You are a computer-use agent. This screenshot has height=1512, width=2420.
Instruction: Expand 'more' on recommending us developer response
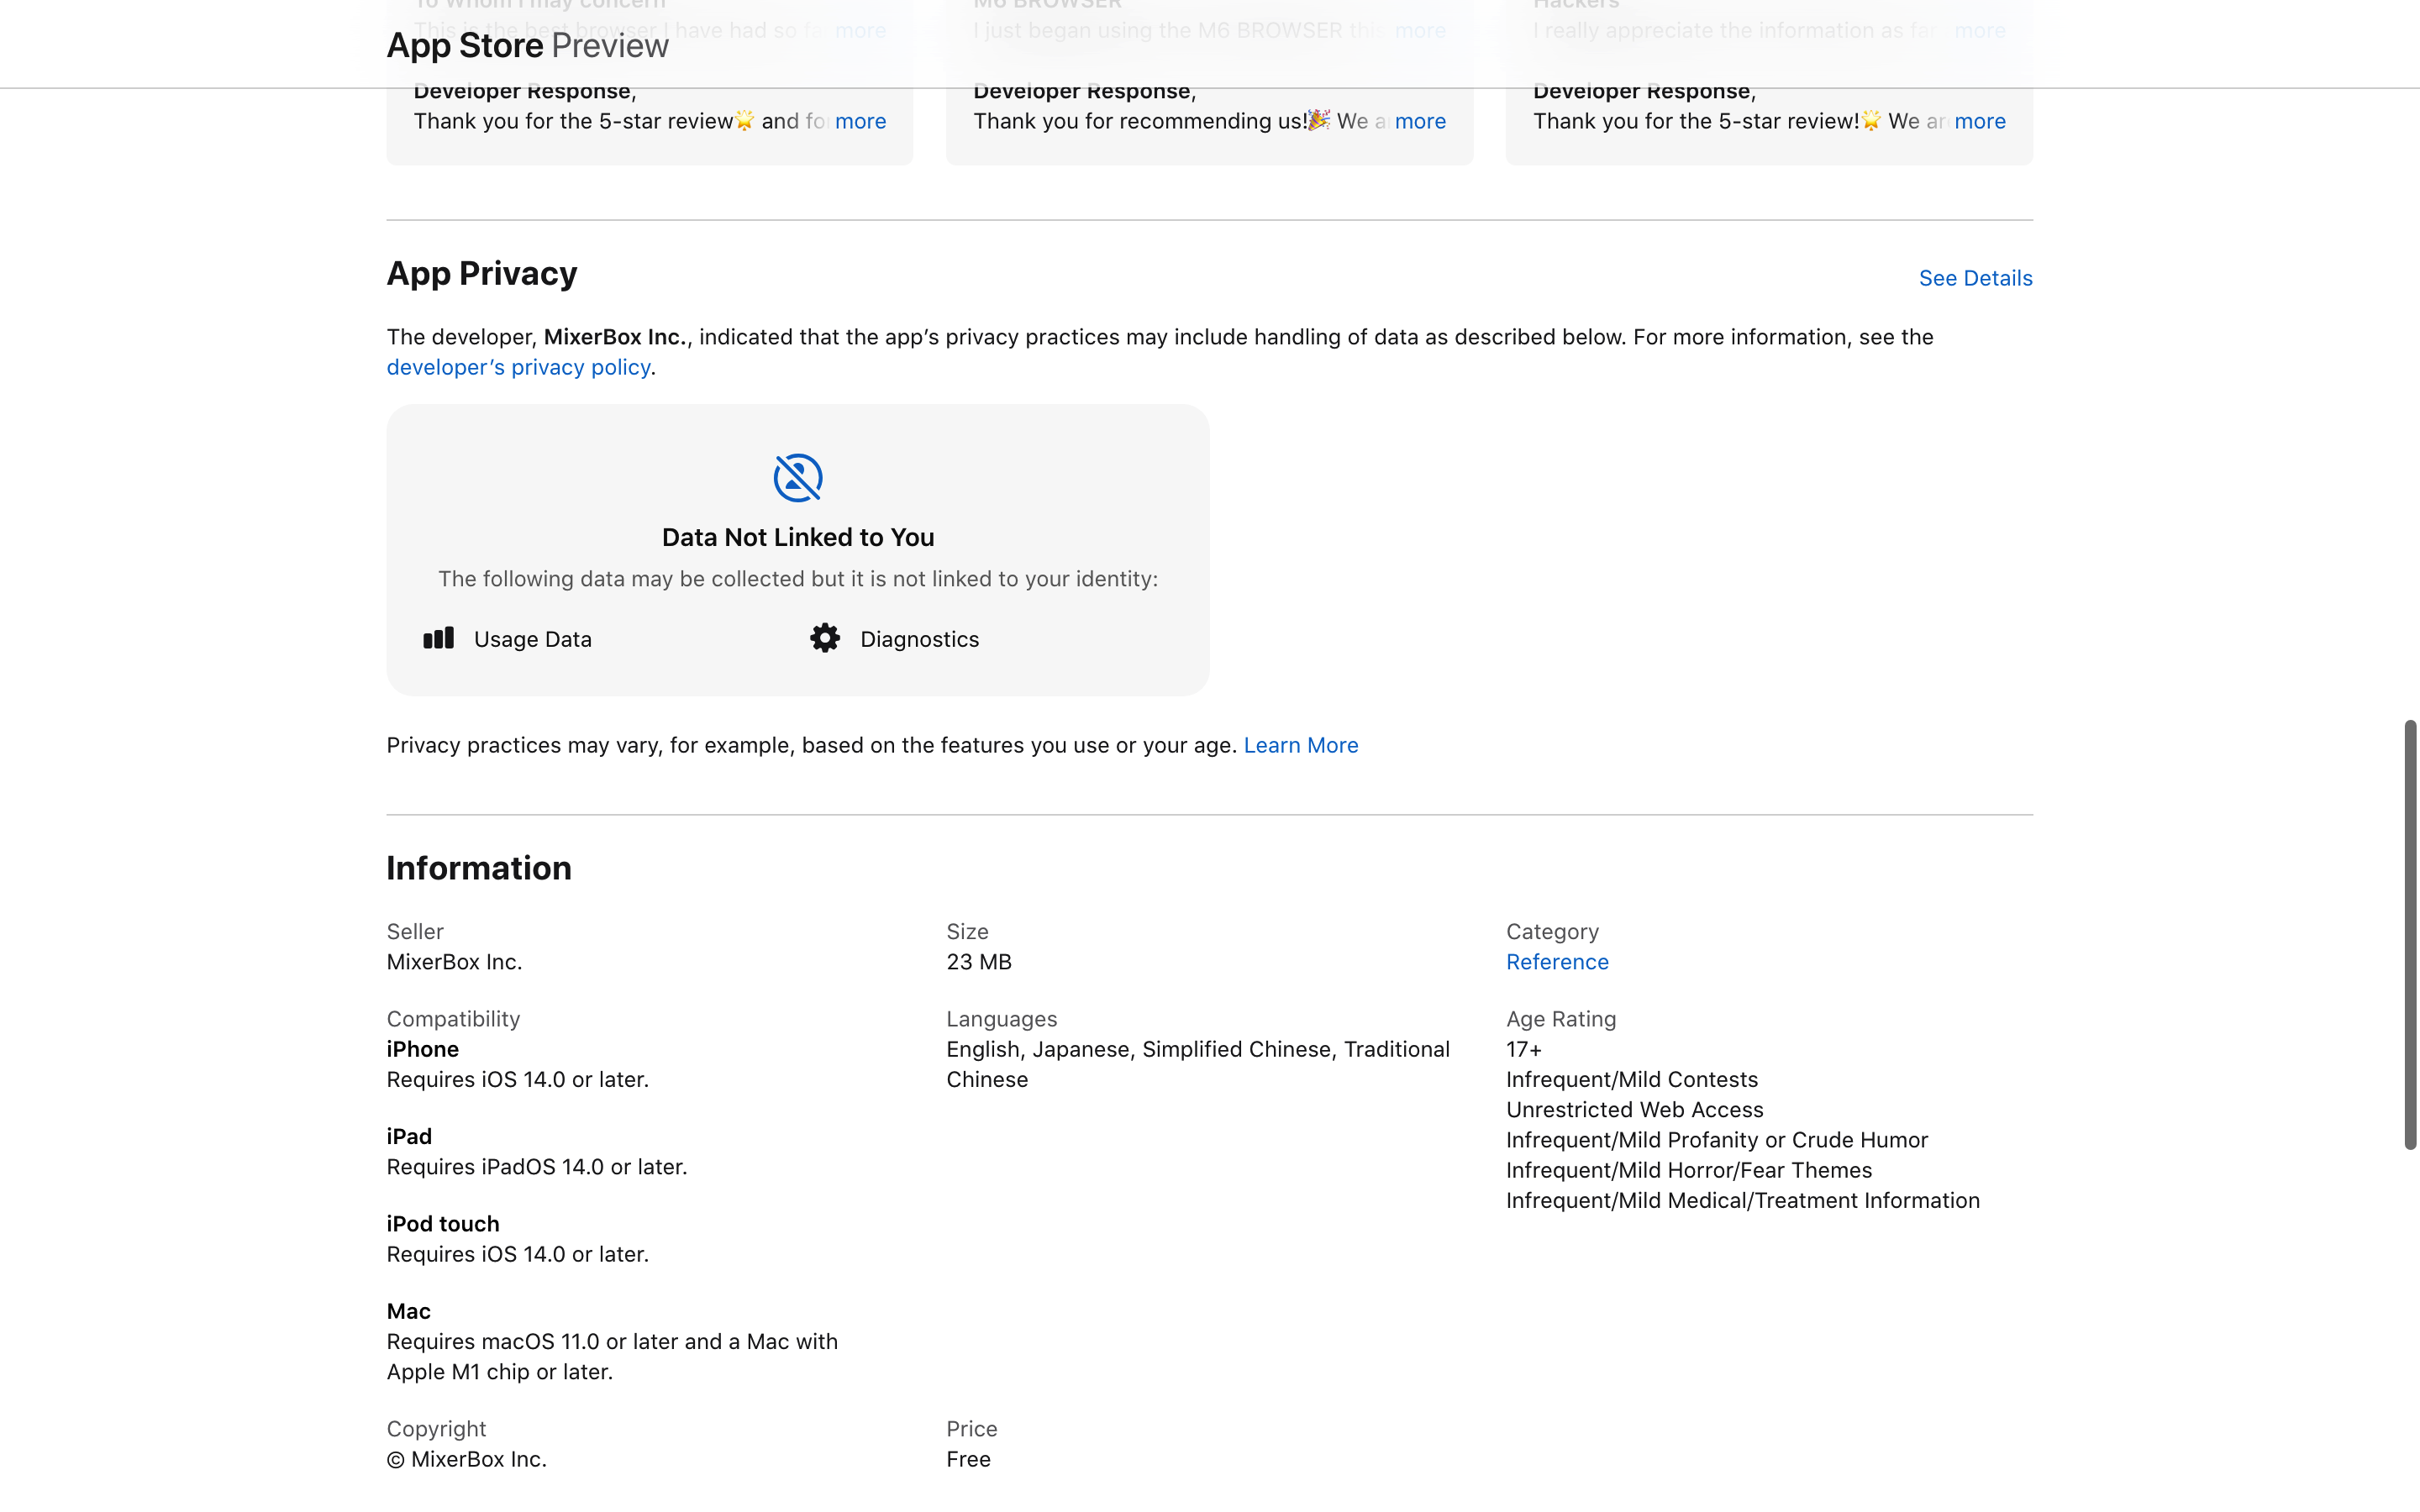coord(1420,121)
